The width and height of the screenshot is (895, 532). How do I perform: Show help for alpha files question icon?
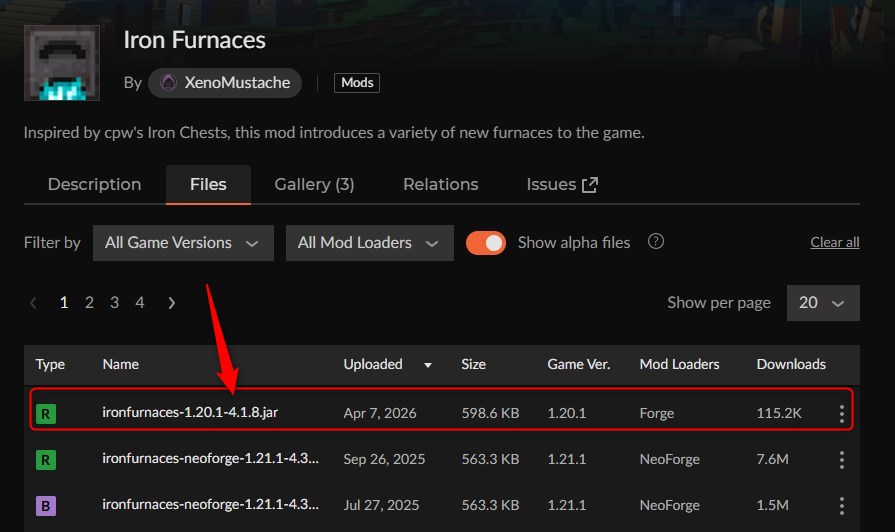pos(656,241)
